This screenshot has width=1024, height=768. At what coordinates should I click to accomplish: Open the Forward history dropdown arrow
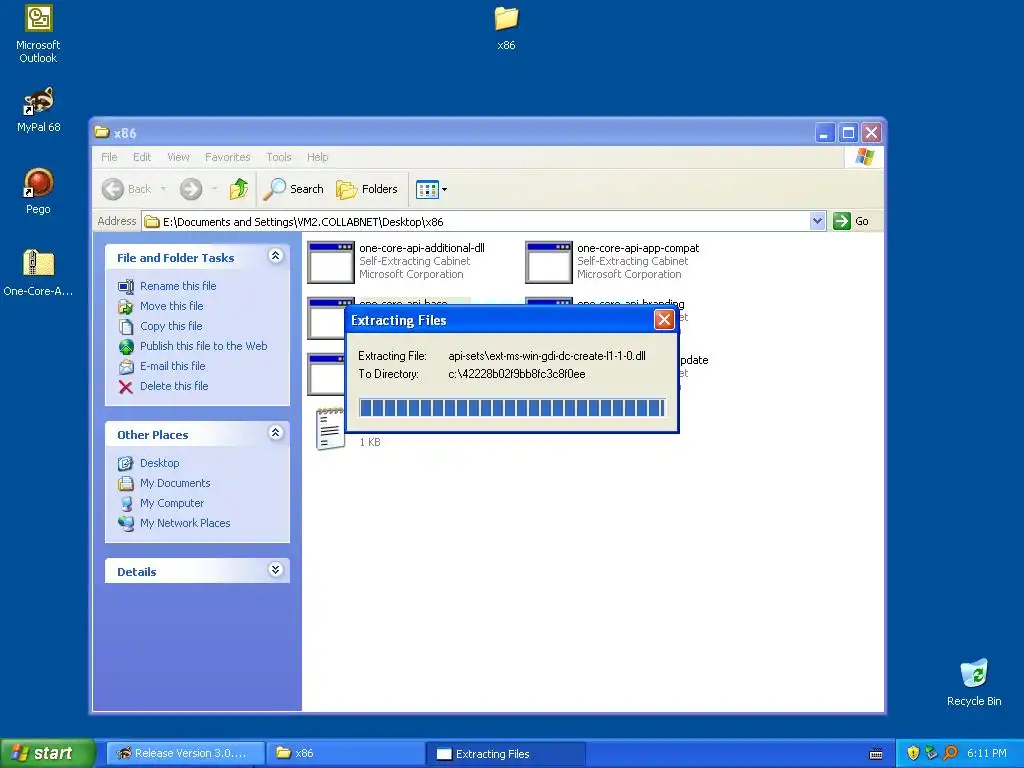(214, 189)
